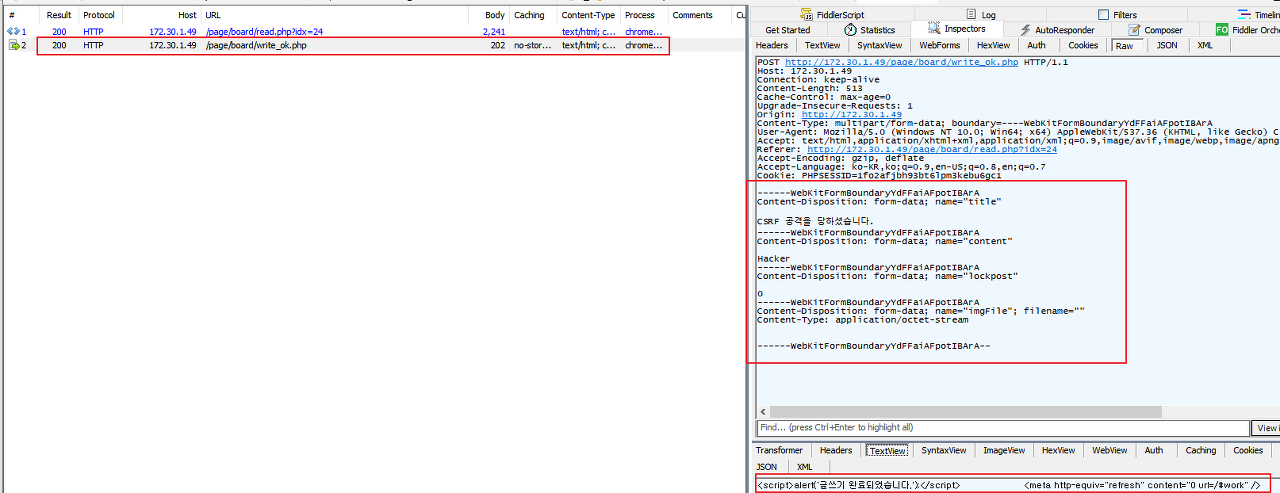Click the Statistics stopwatch icon
1280x493 pixels.
850,30
